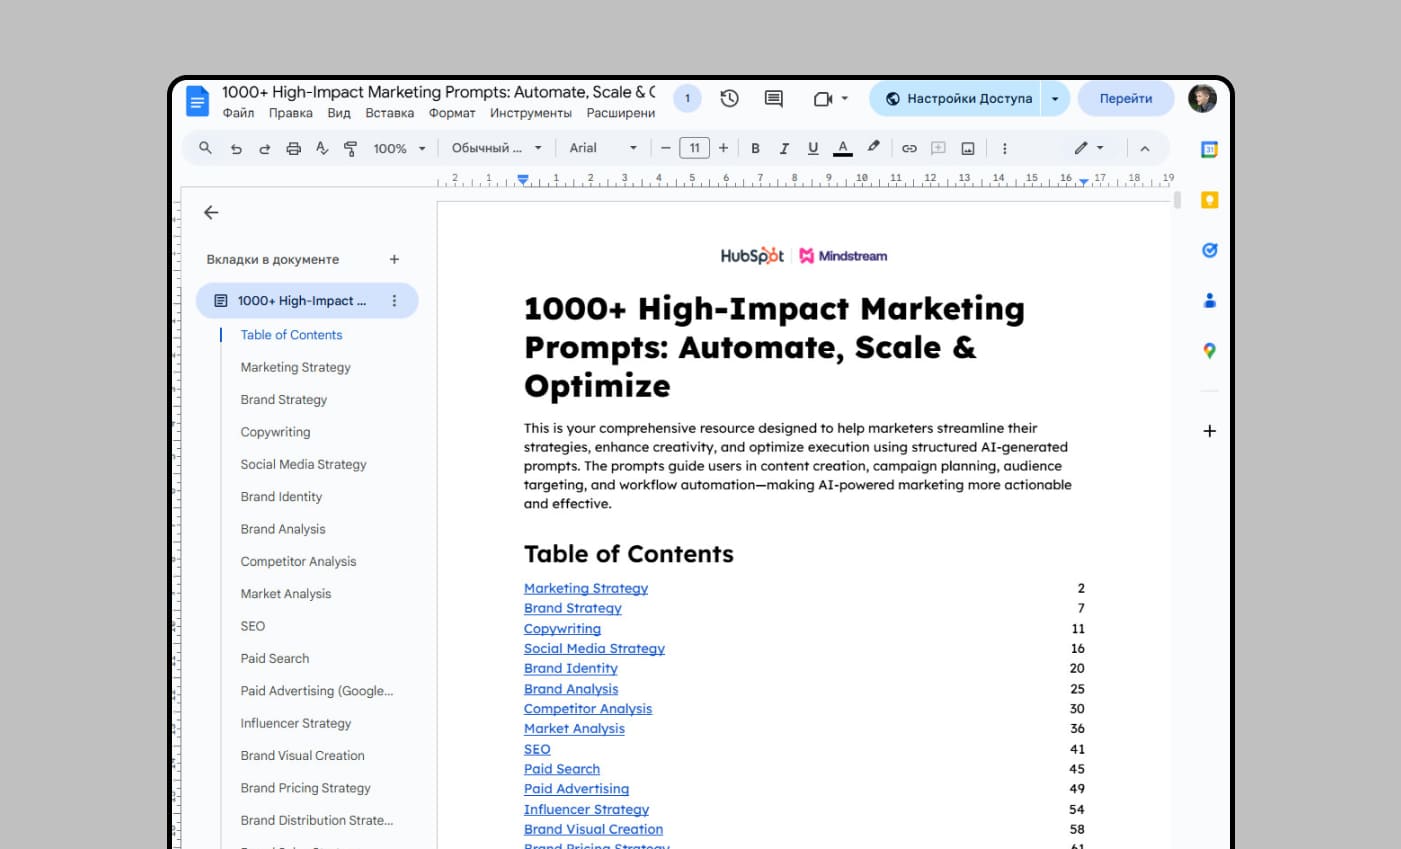The image size is (1401, 849).
Task: Toggle italic formatting
Action: [784, 147]
